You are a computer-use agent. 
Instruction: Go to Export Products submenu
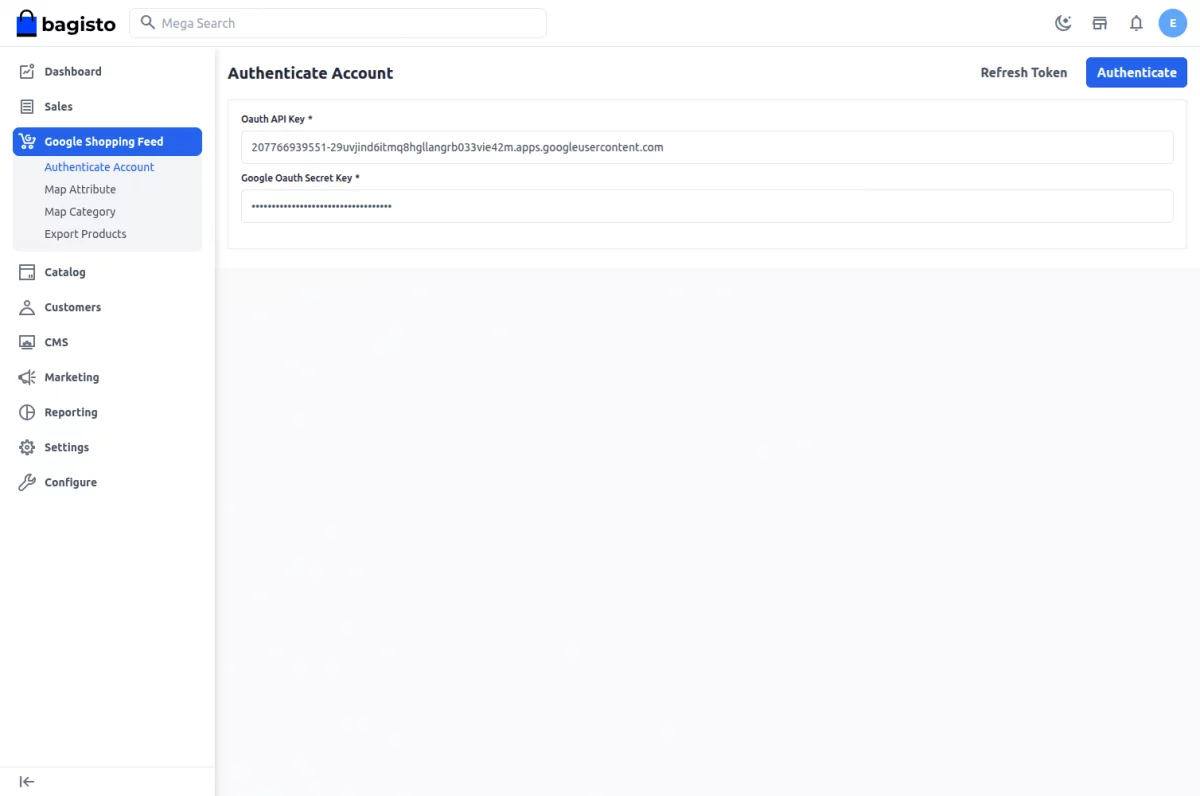[85, 234]
